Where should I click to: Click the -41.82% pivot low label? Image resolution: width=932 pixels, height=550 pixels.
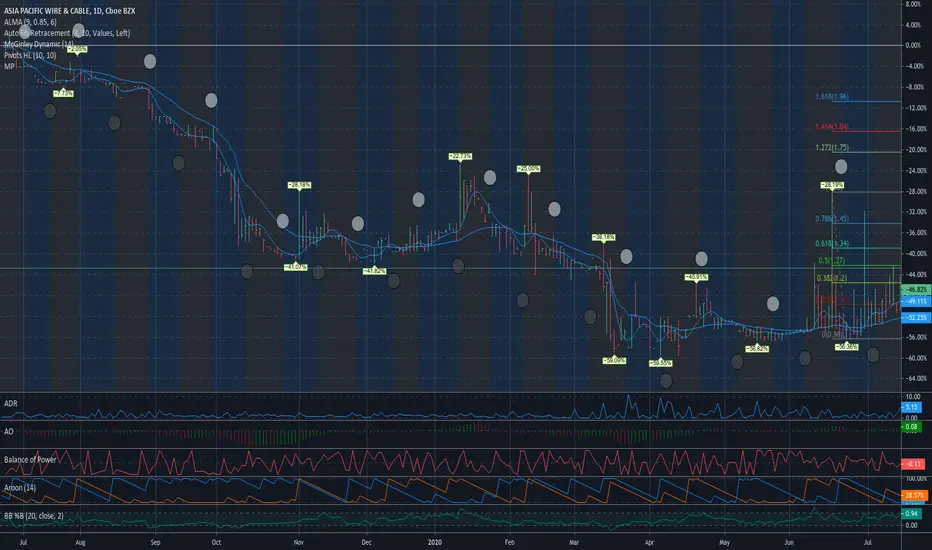coord(374,271)
